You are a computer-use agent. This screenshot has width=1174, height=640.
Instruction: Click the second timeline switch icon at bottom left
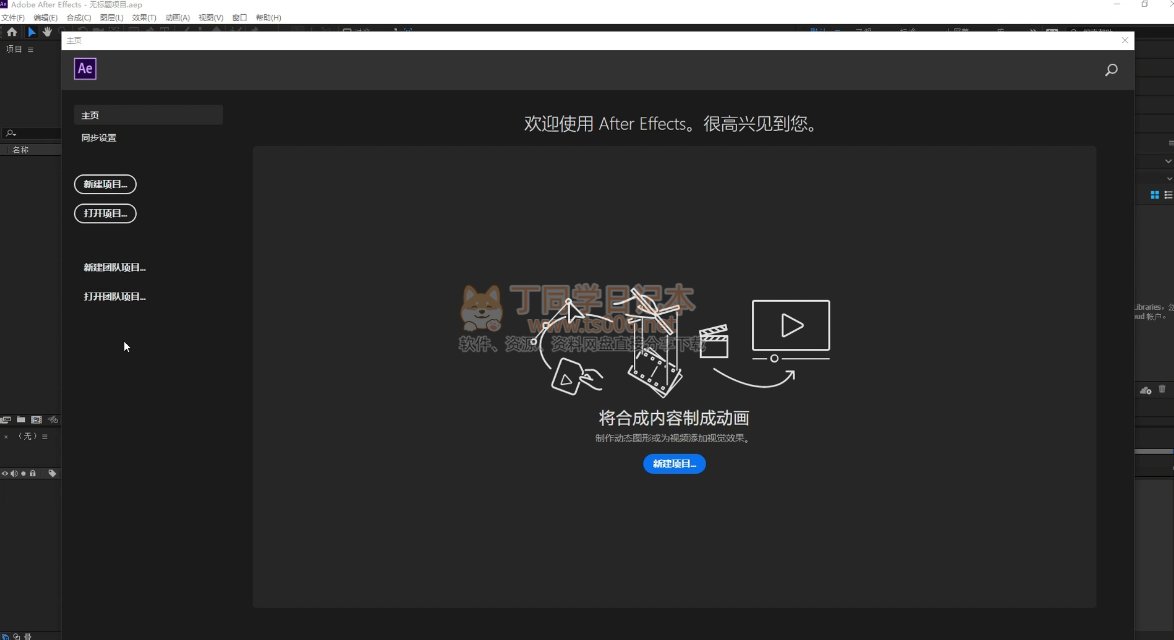pyautogui.click(x=16, y=636)
